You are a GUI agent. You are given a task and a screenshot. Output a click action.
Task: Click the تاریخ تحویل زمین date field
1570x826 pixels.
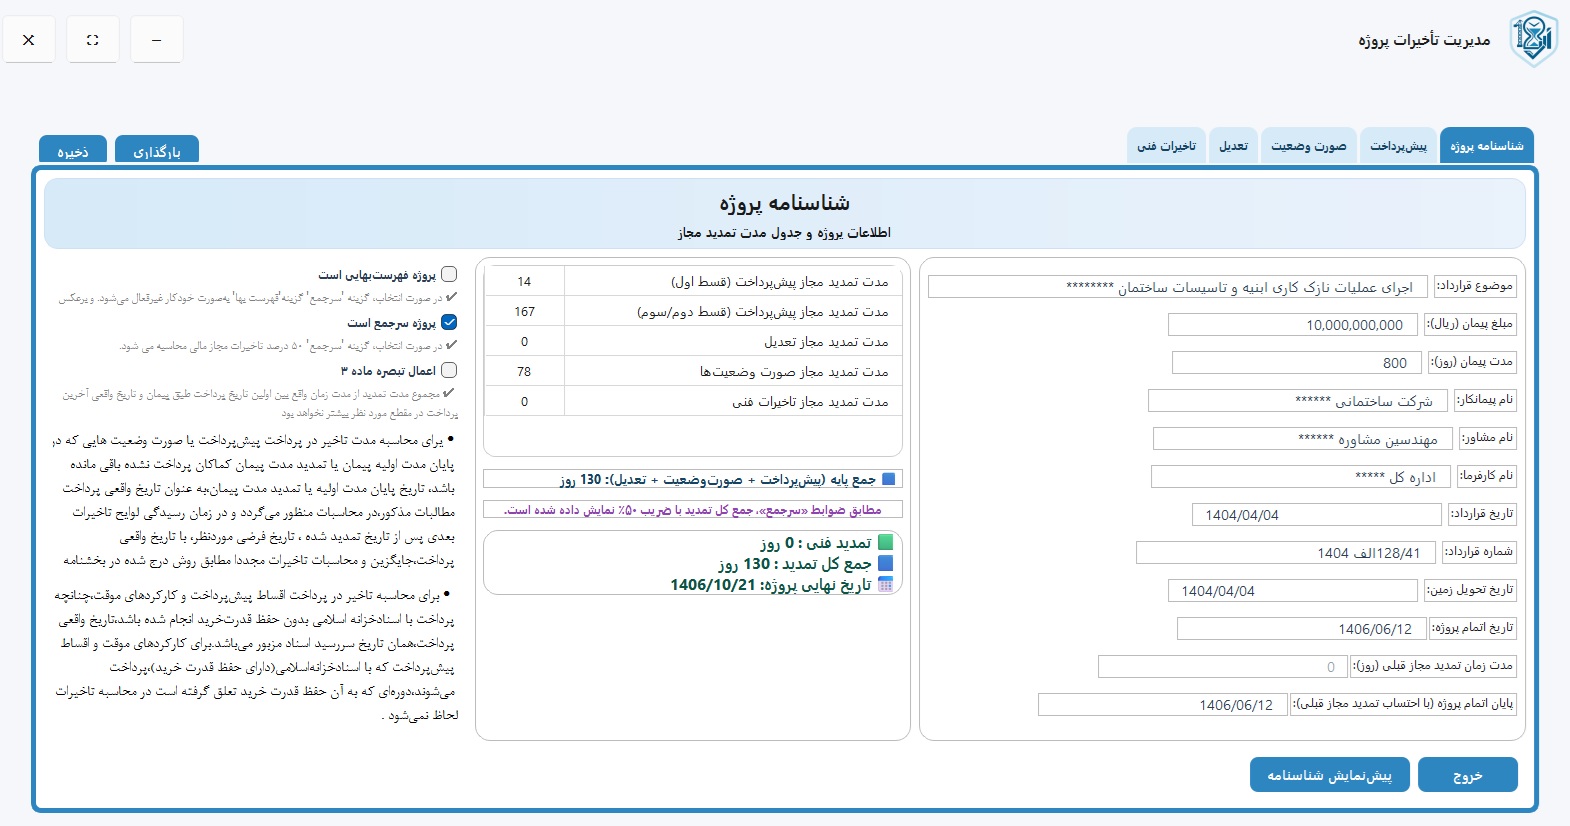1293,591
